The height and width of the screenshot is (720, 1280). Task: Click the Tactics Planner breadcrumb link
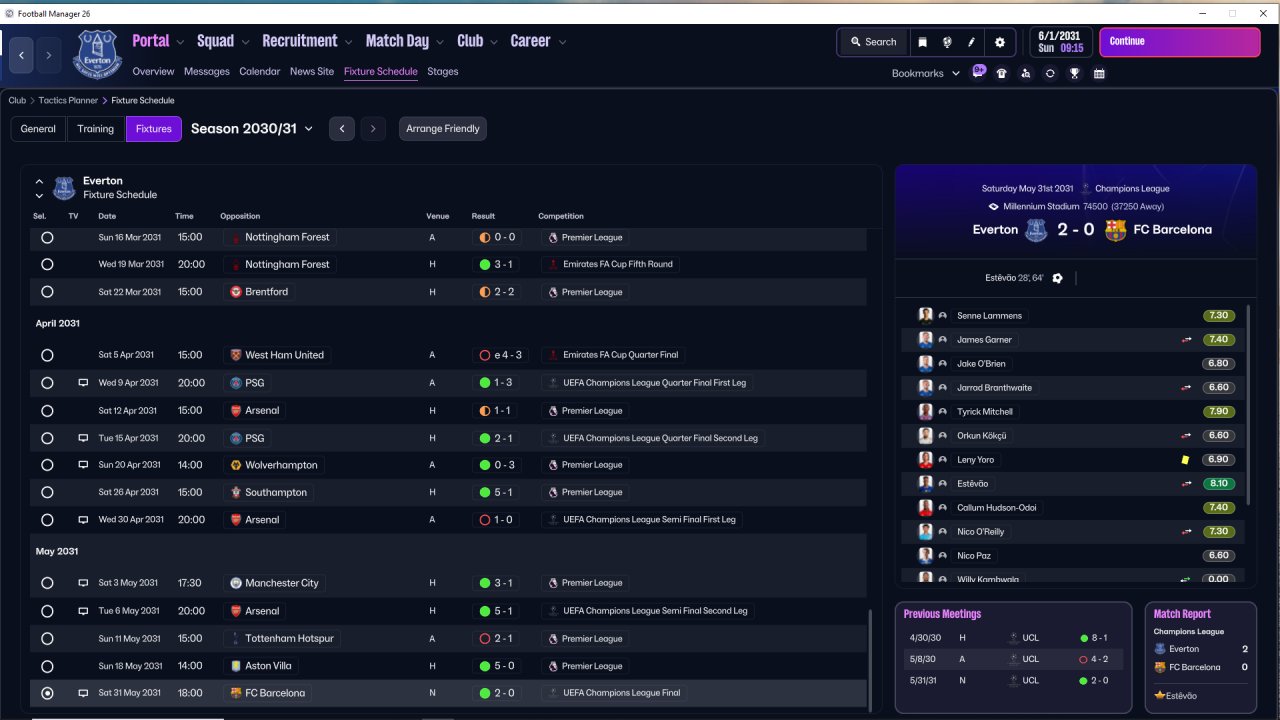click(x=68, y=100)
